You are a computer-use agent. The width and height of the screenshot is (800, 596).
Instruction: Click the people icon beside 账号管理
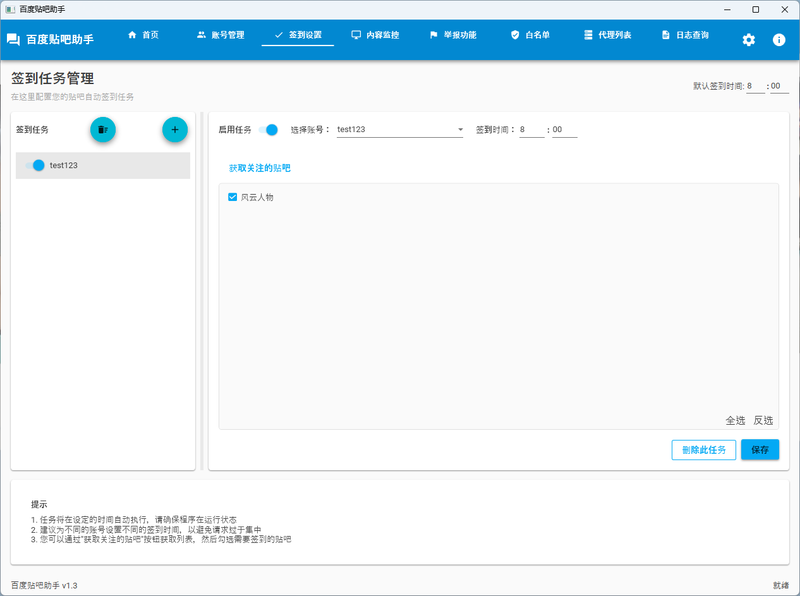202,35
